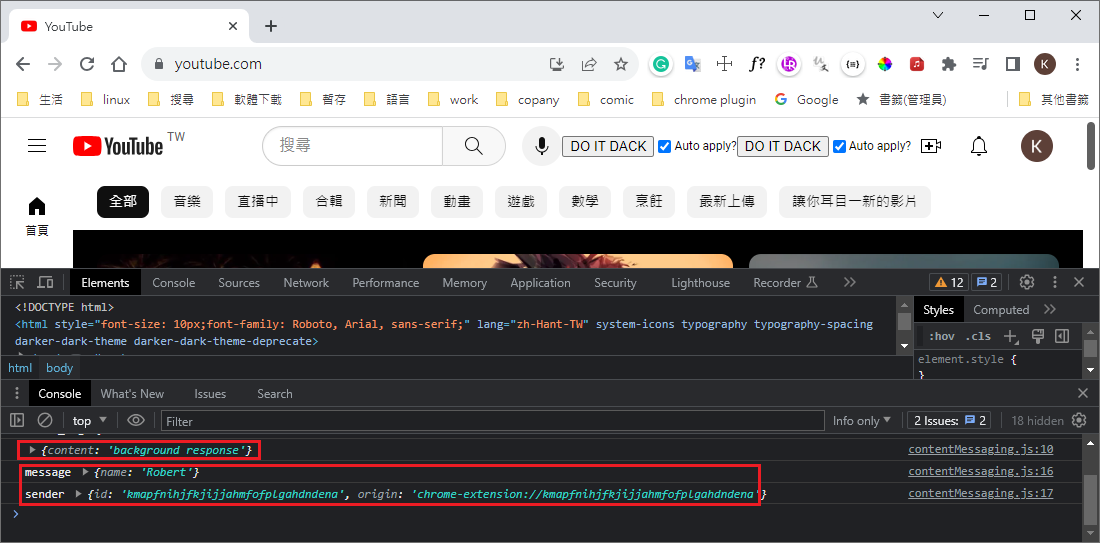The height and width of the screenshot is (543, 1100).
Task: Switch to the Network tab in DevTools
Action: point(306,283)
